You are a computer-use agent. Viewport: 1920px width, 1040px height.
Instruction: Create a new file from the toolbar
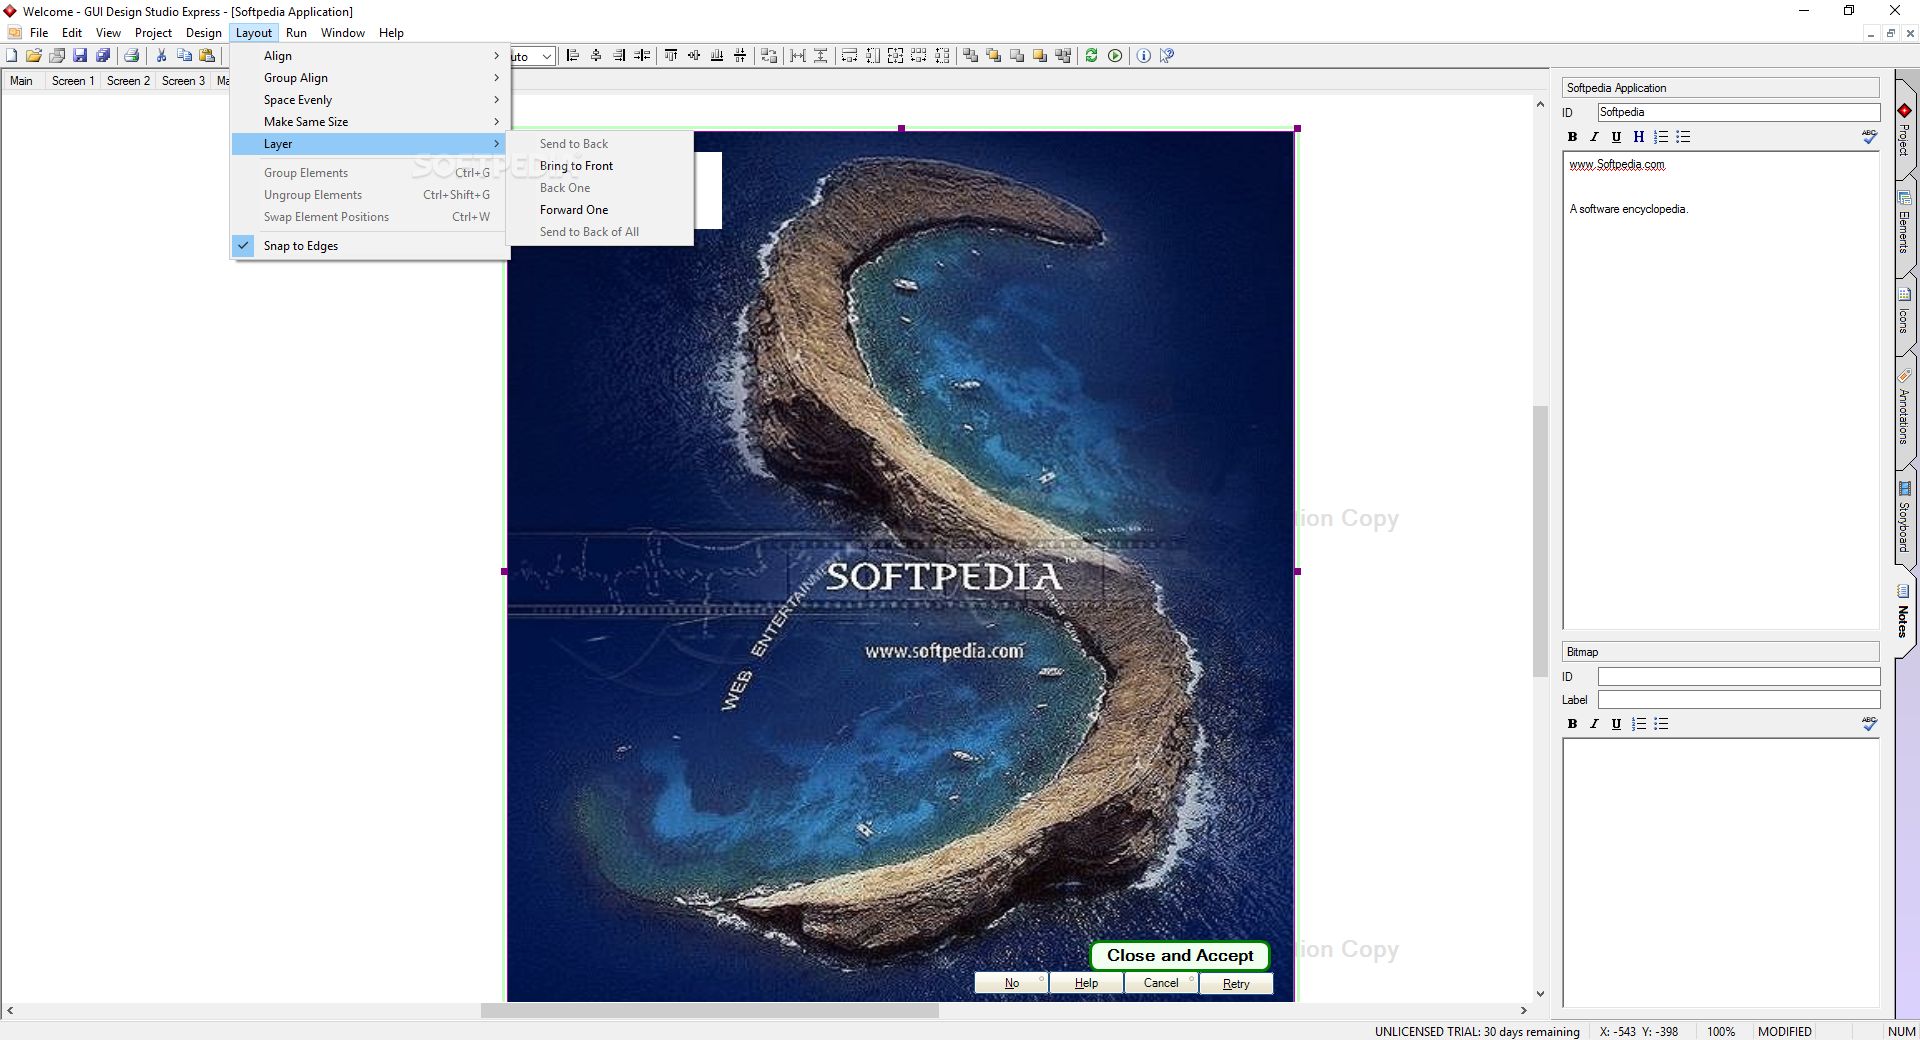pyautogui.click(x=12, y=56)
